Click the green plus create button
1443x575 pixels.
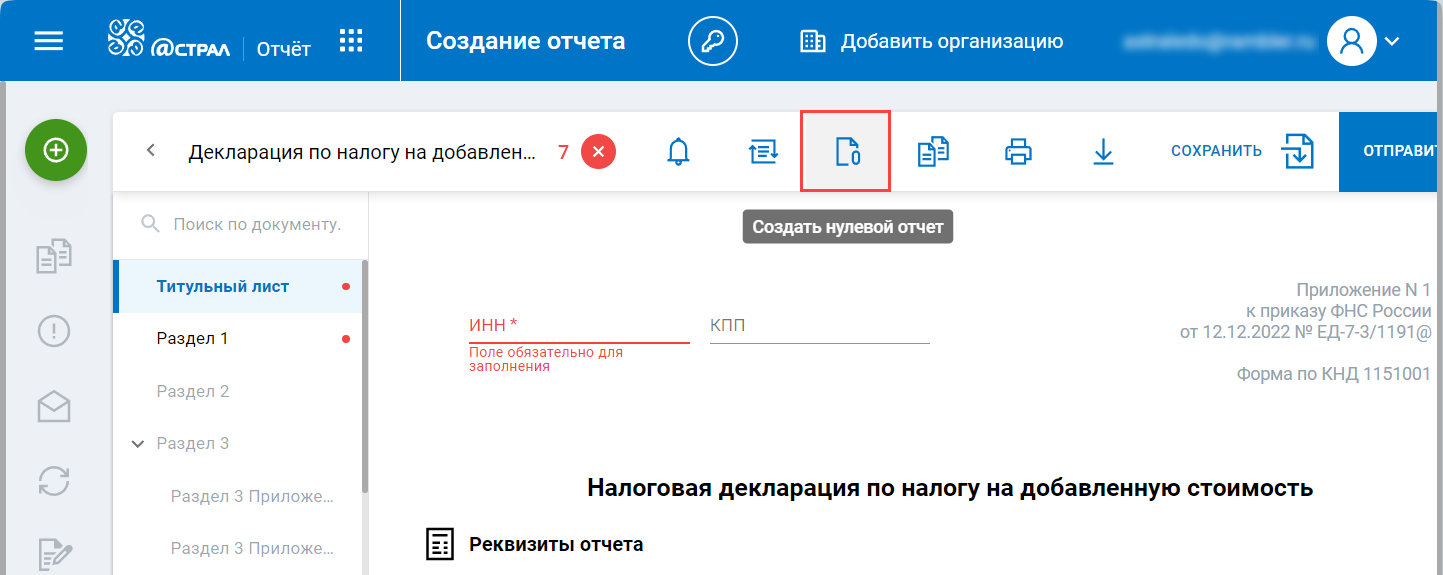56,150
